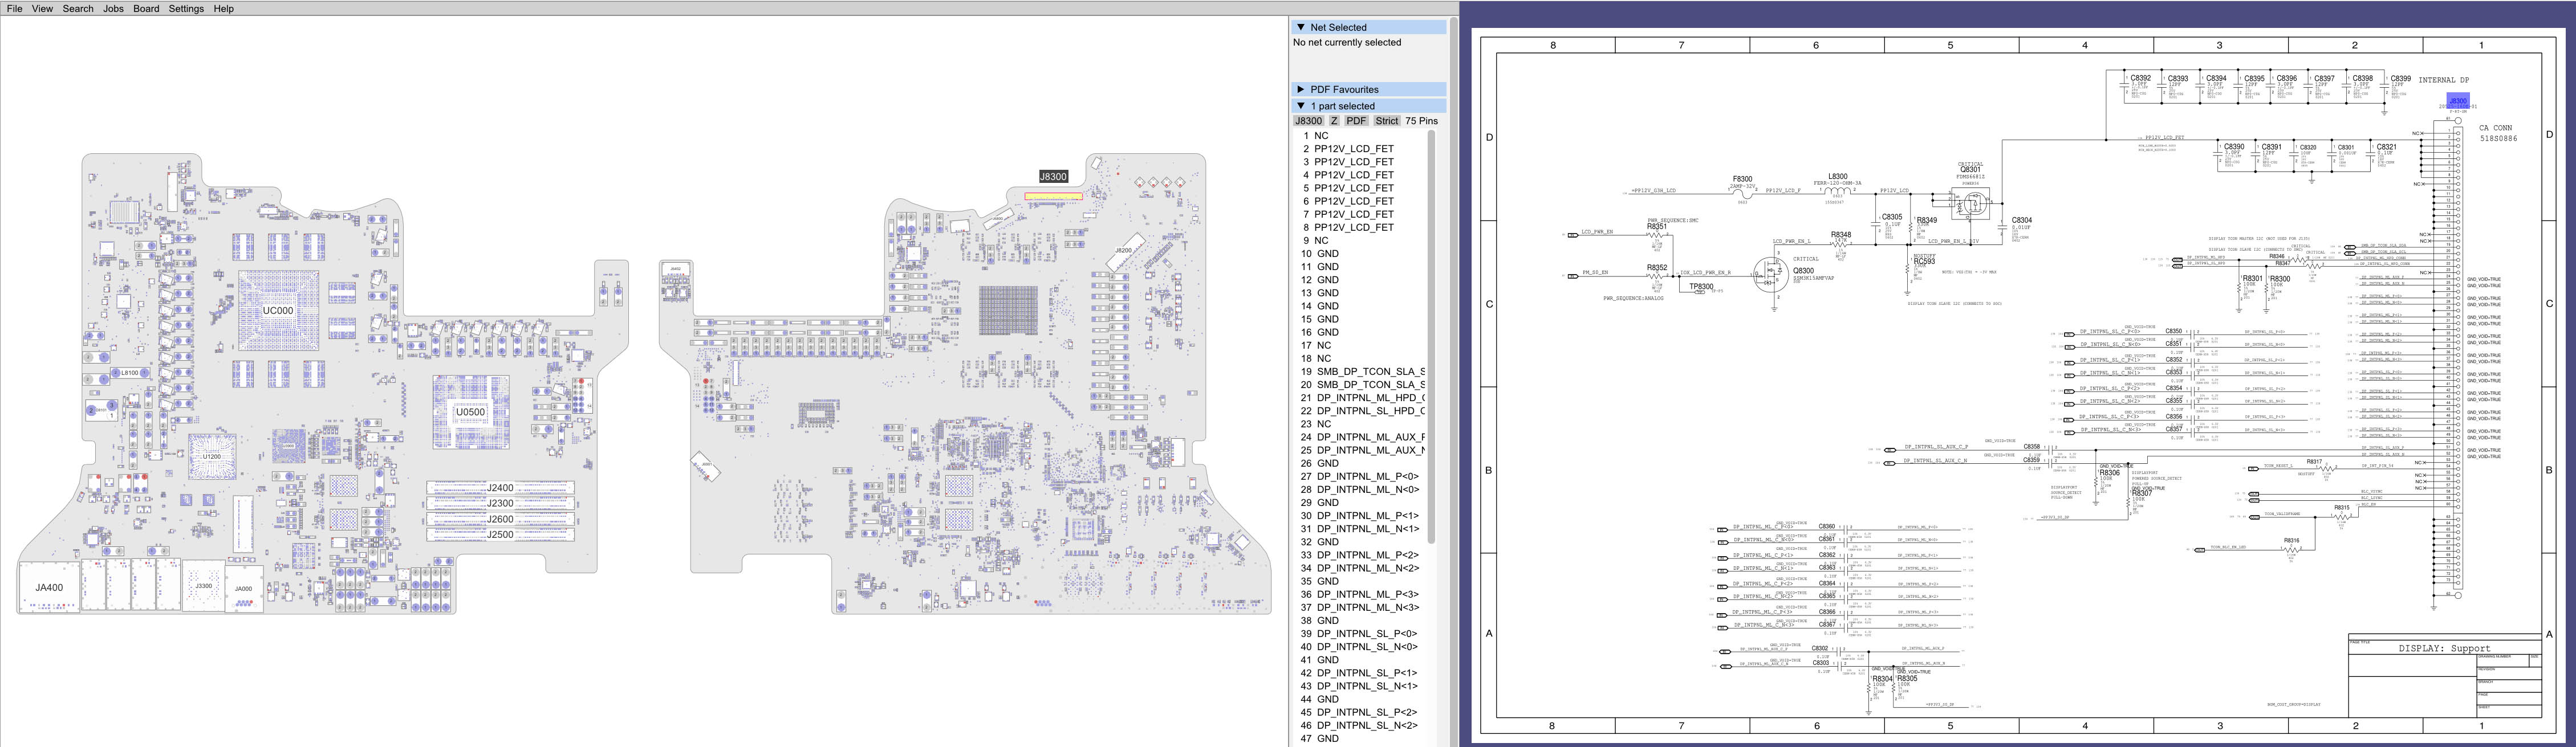Open the Search menu

point(78,8)
